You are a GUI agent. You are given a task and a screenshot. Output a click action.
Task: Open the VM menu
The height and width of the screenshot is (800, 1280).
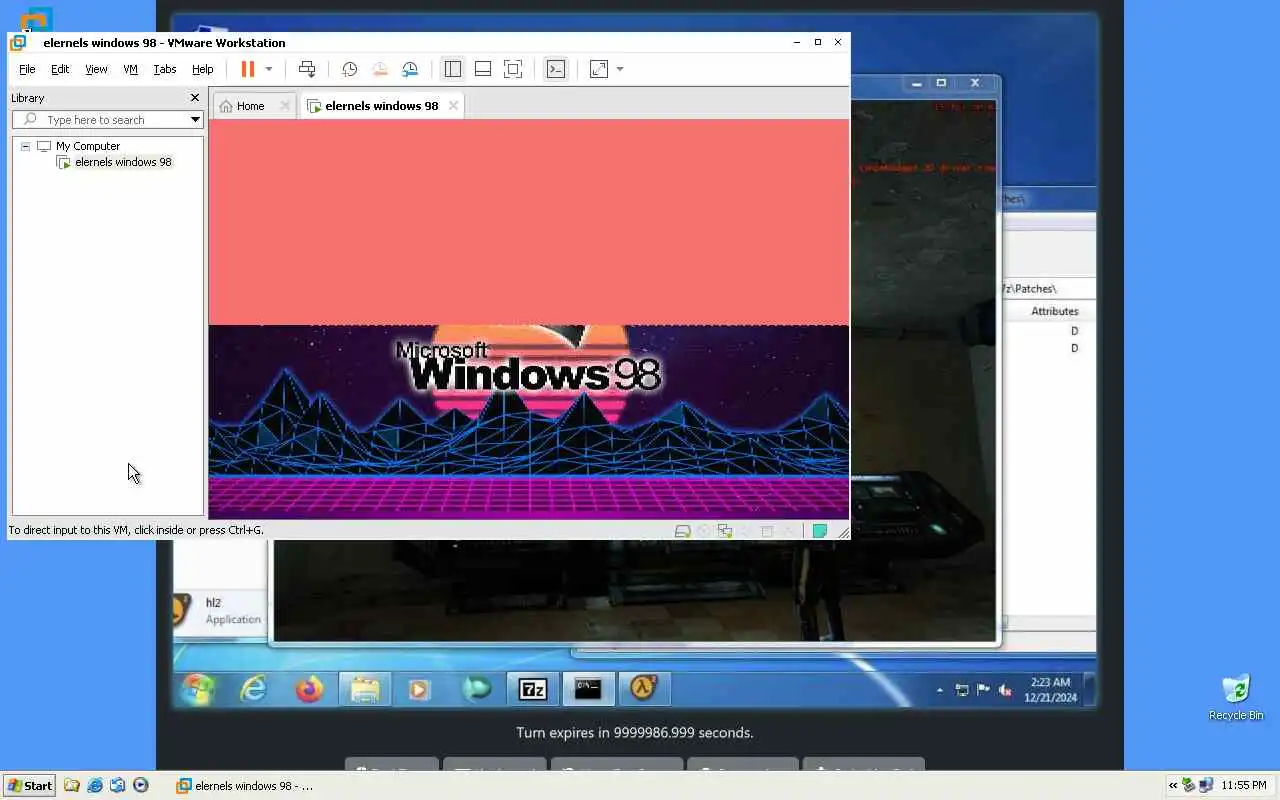pos(130,69)
